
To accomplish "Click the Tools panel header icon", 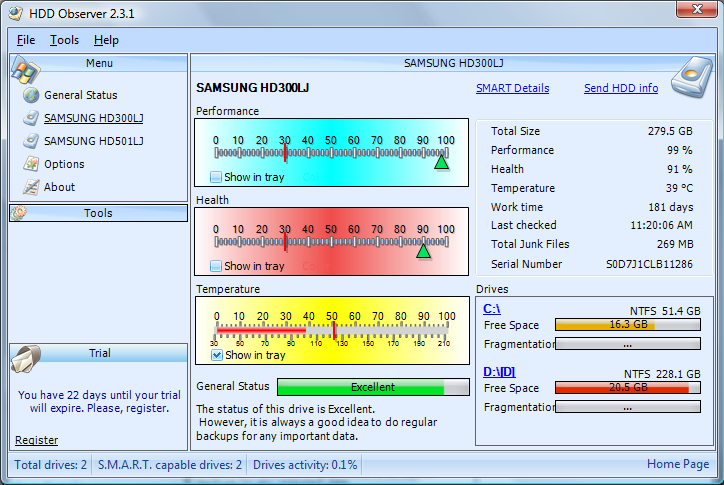I will pyautogui.click(x=19, y=213).
